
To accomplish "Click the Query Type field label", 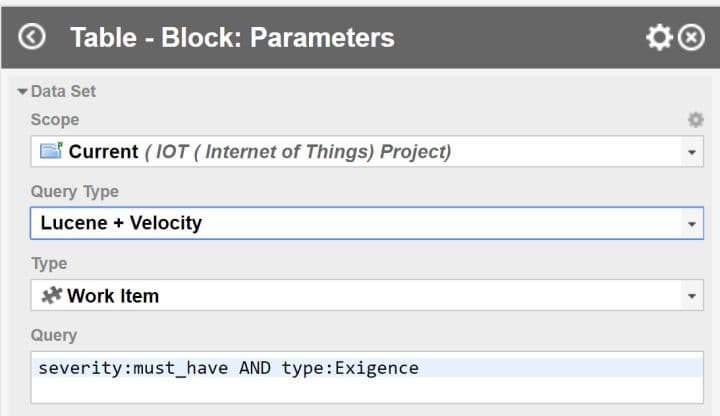I will click(74, 191).
